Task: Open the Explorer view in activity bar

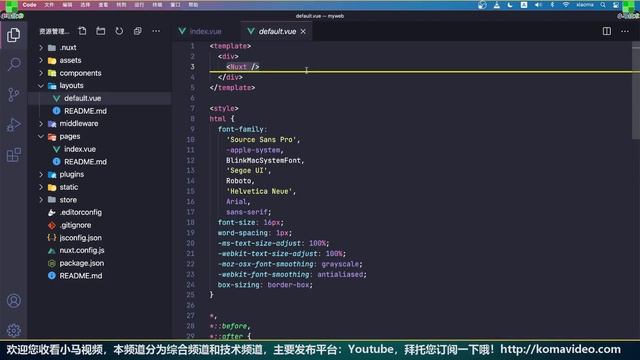Action: [13, 35]
